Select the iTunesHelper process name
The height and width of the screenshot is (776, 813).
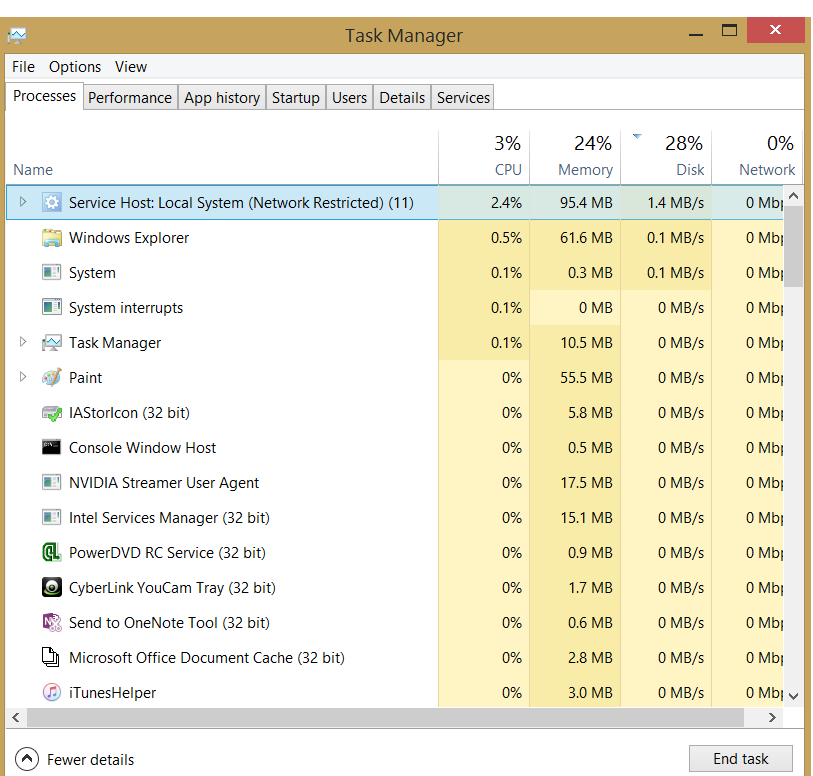(112, 693)
